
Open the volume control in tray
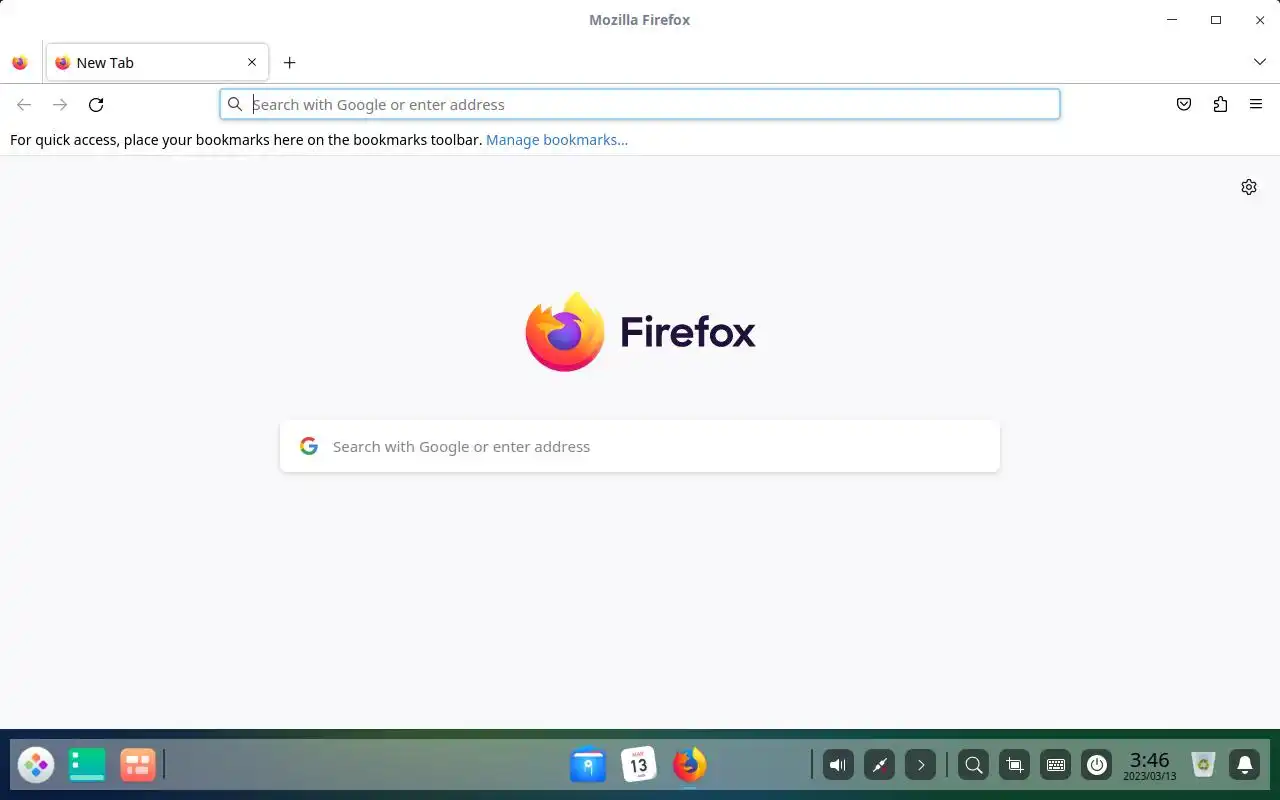838,765
